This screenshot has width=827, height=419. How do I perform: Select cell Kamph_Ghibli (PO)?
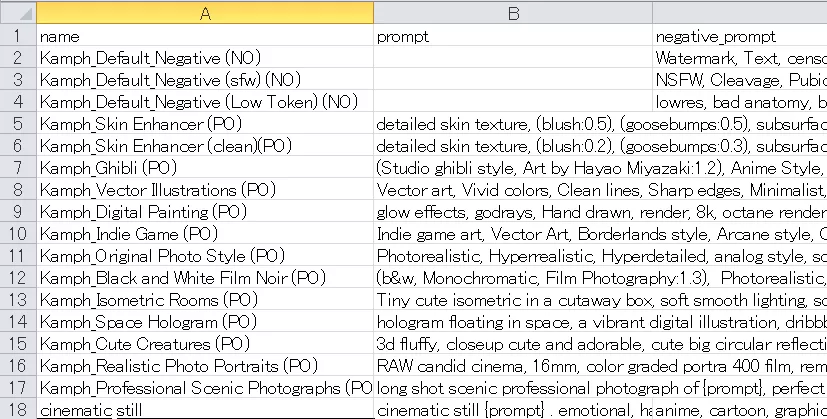[x=205, y=168]
